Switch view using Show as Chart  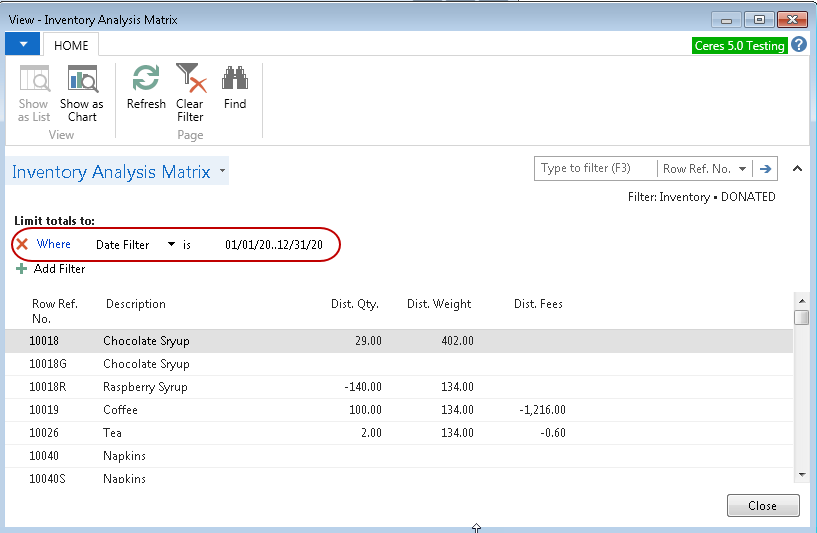pos(81,79)
